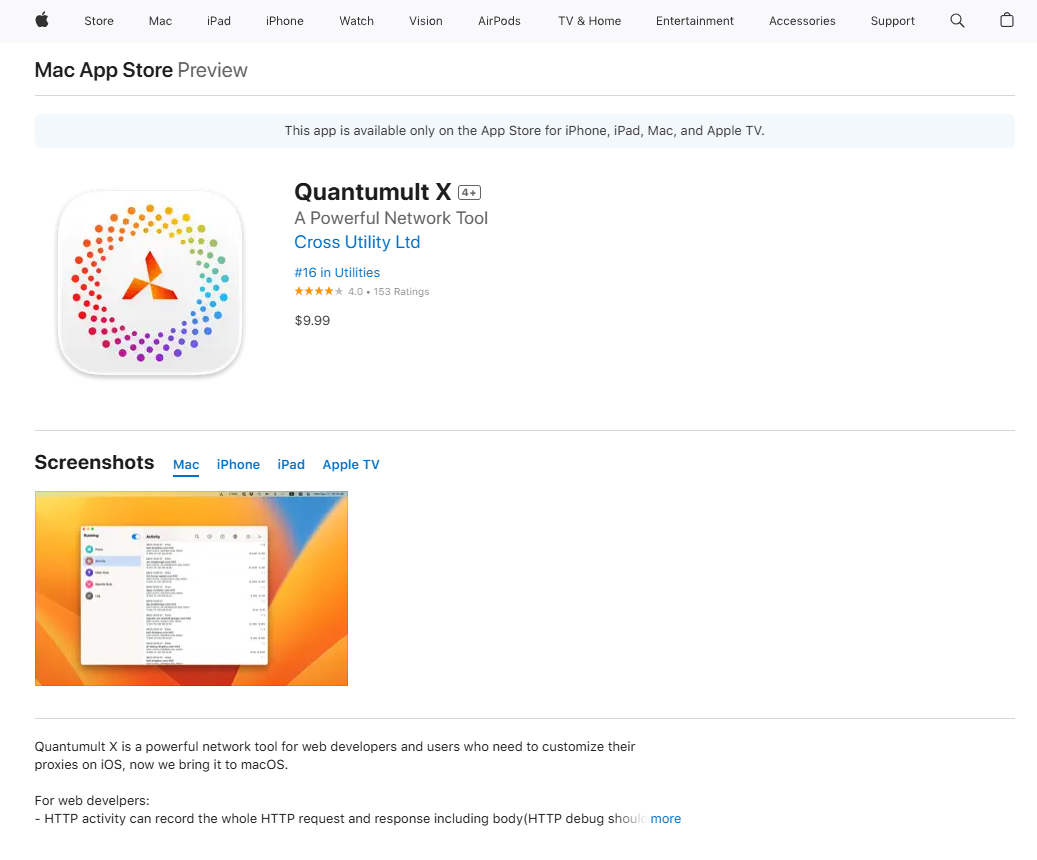Switch to the Apple TV screenshots tab
This screenshot has height=860, width=1037.
(x=351, y=464)
